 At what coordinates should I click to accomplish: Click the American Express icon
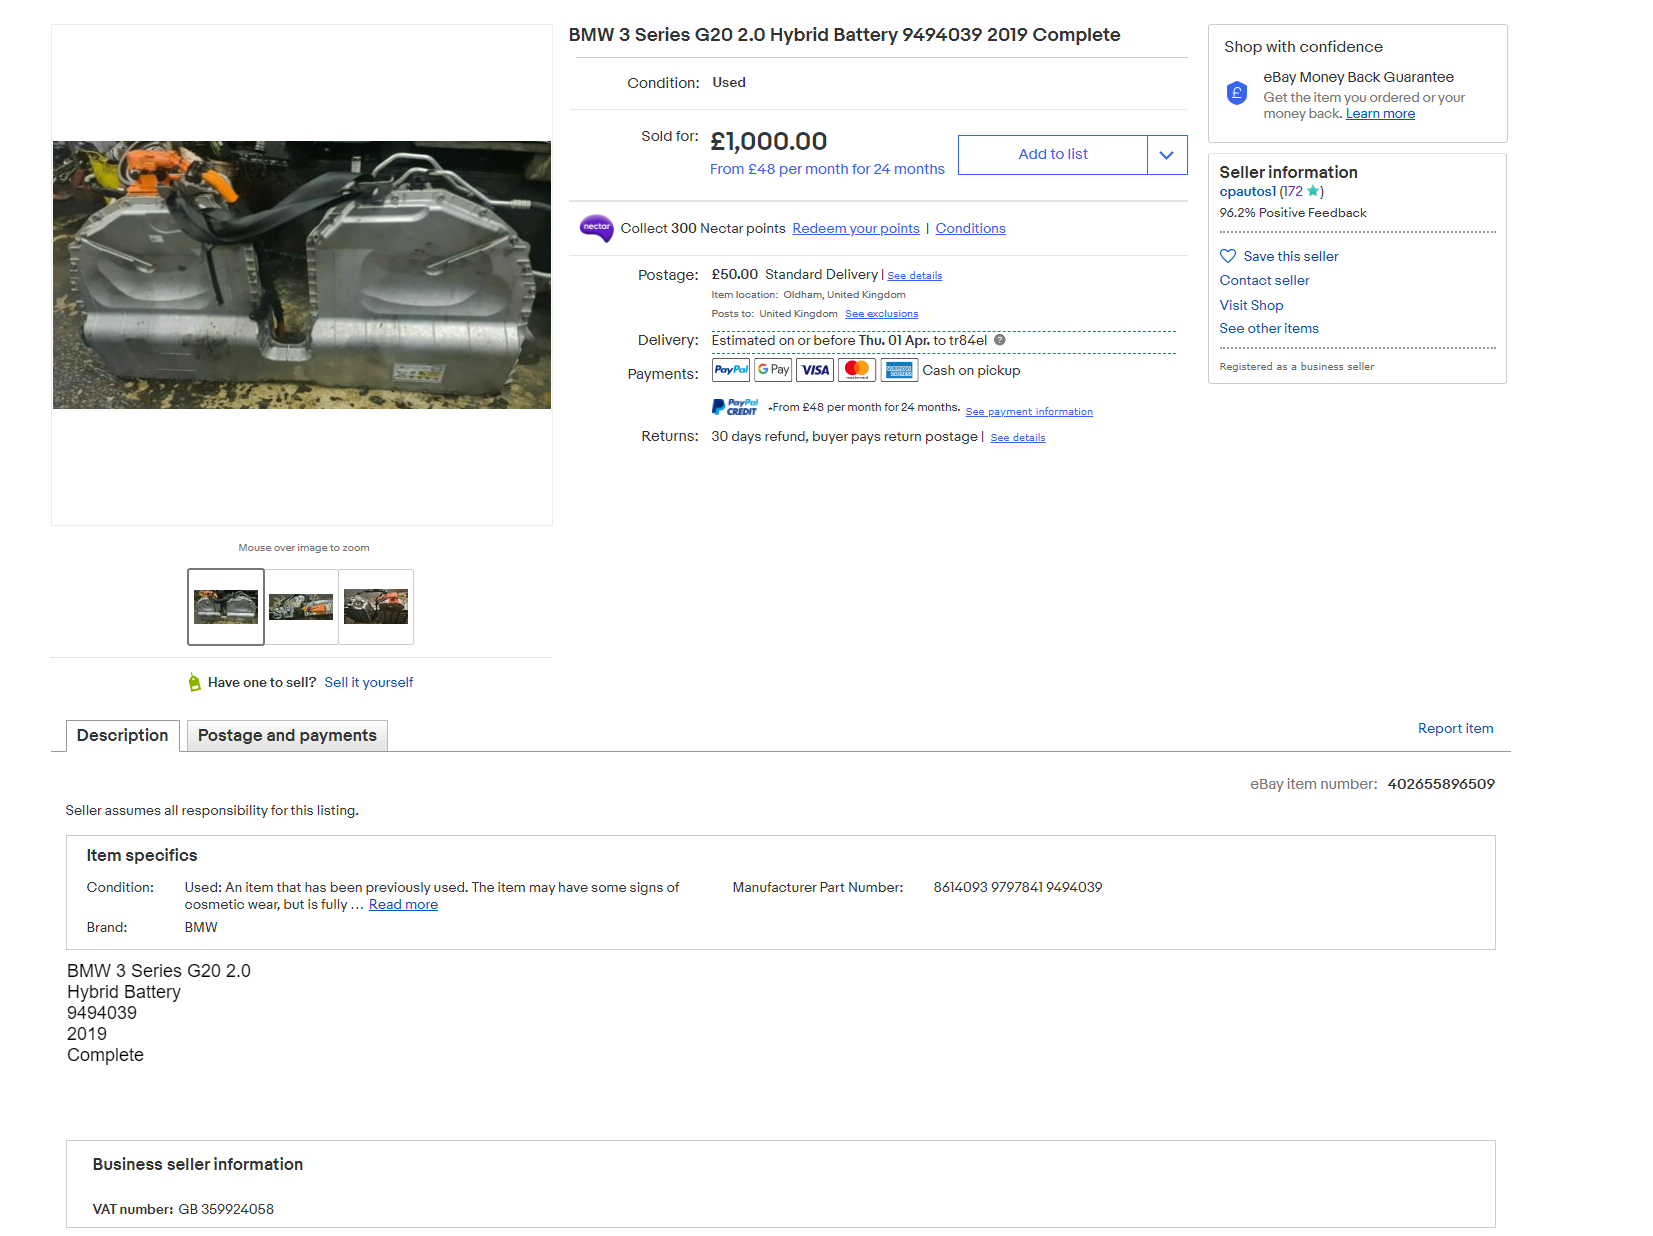pos(899,370)
